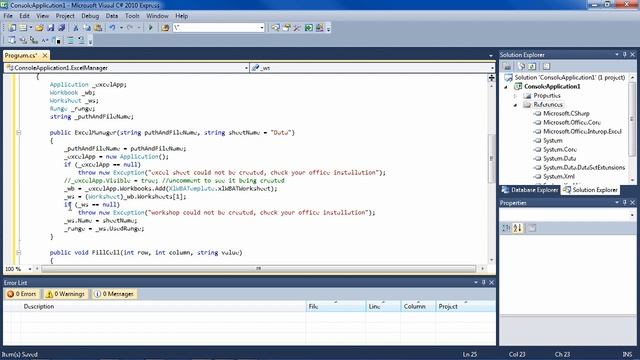Toggle Categorized view in Properties panel
This screenshot has width=640, height=360.
pos(506,228)
